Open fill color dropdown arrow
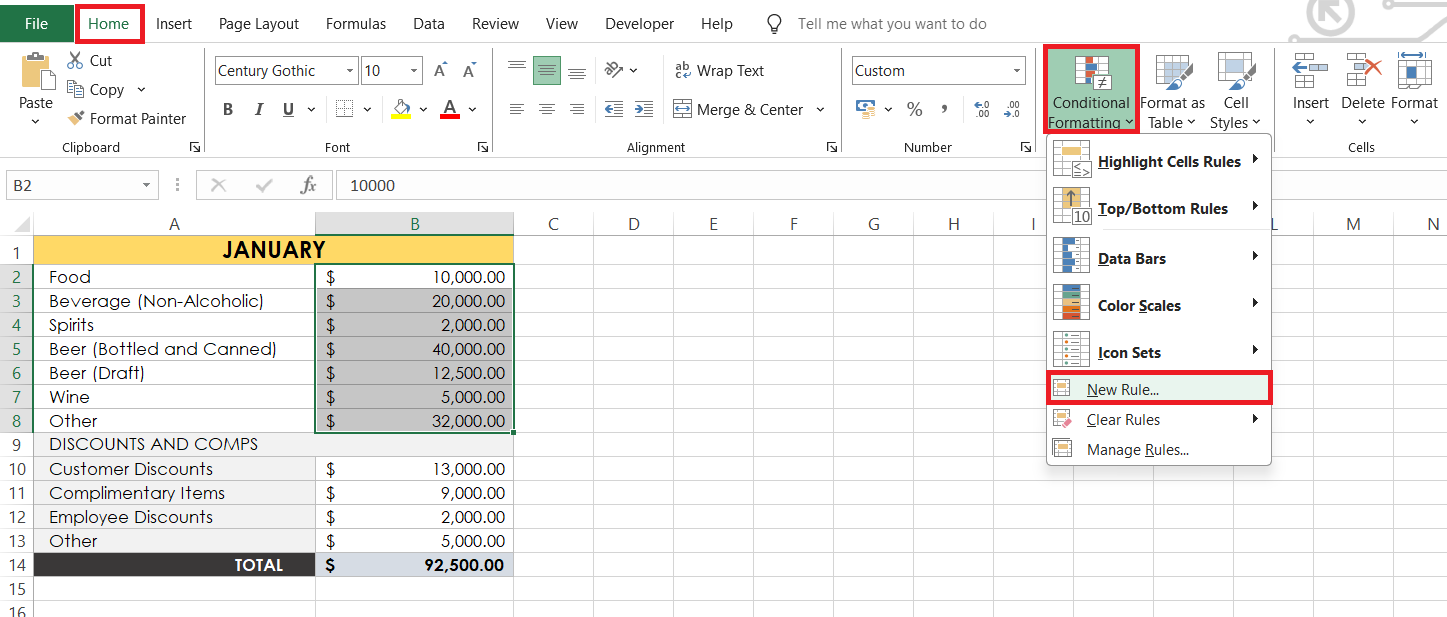 click(423, 109)
